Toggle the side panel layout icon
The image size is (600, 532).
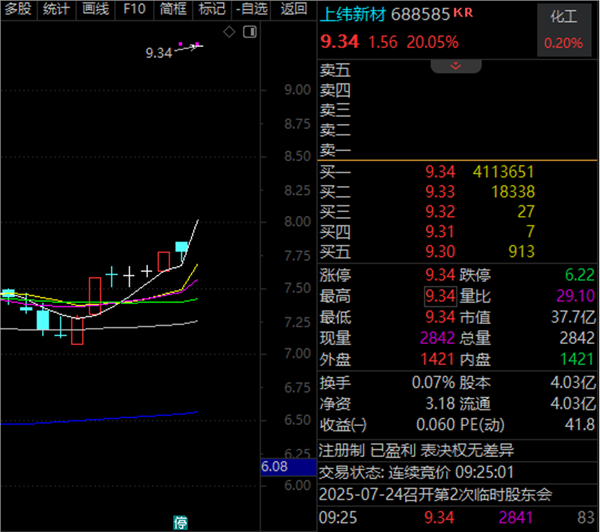(250, 32)
